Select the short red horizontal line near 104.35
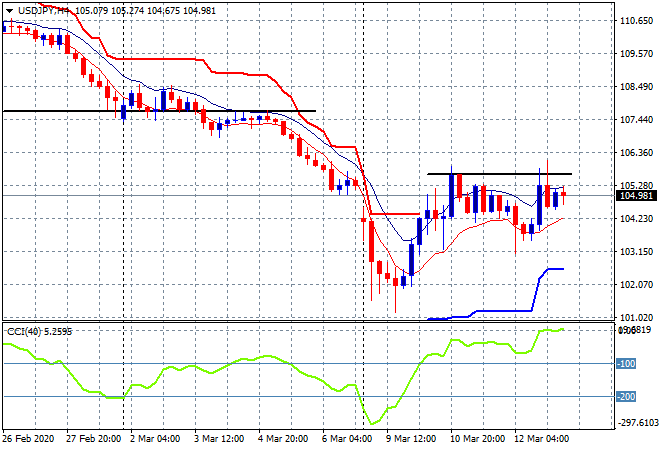 (395, 214)
